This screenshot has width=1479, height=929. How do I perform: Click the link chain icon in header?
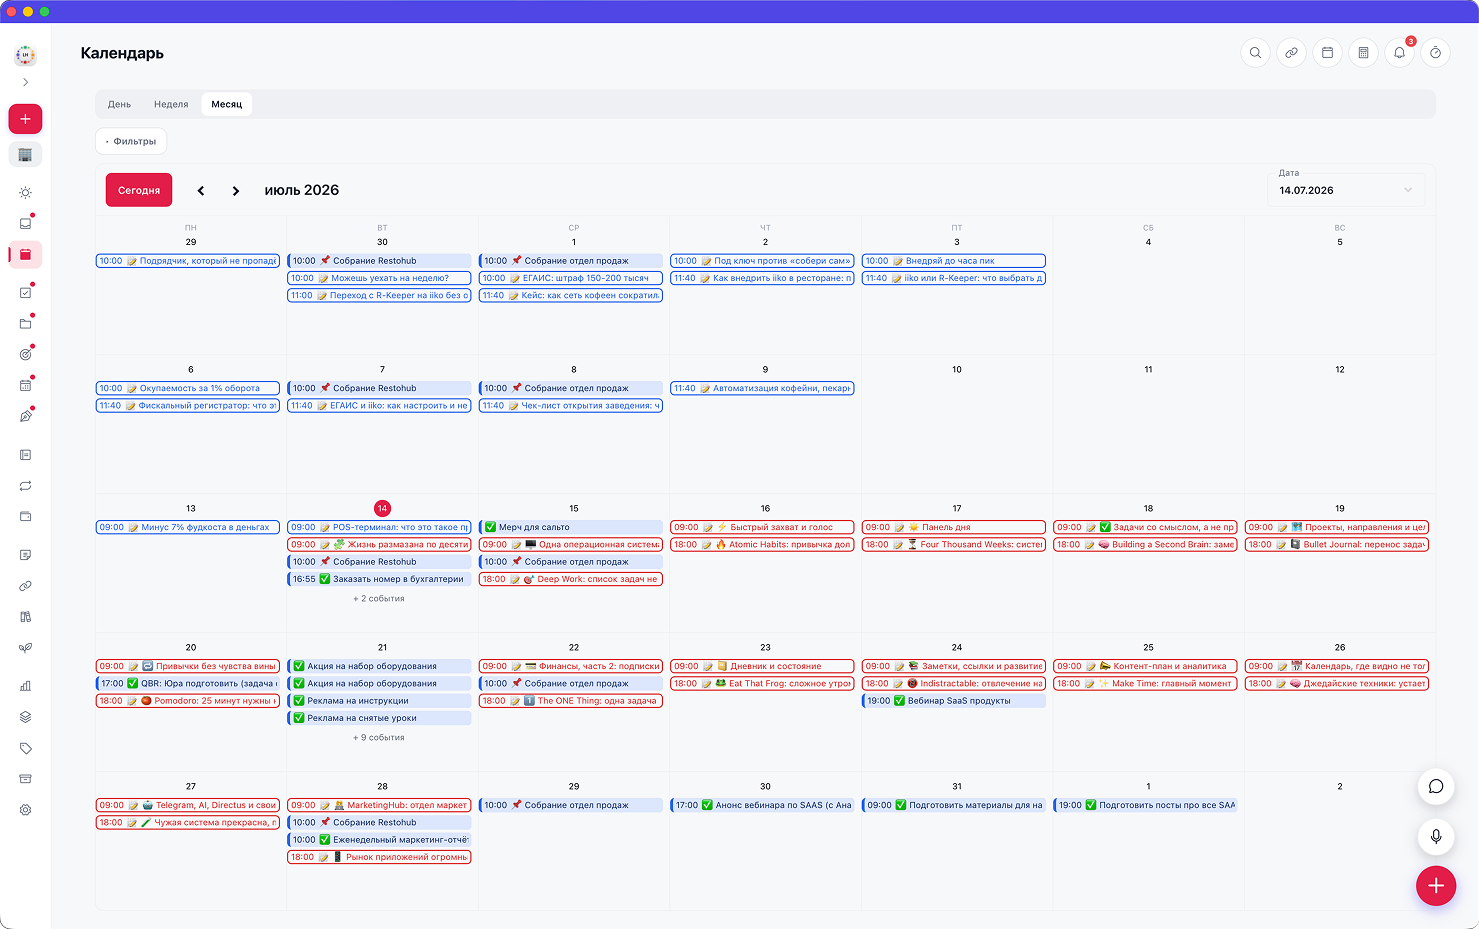pyautogui.click(x=1291, y=53)
